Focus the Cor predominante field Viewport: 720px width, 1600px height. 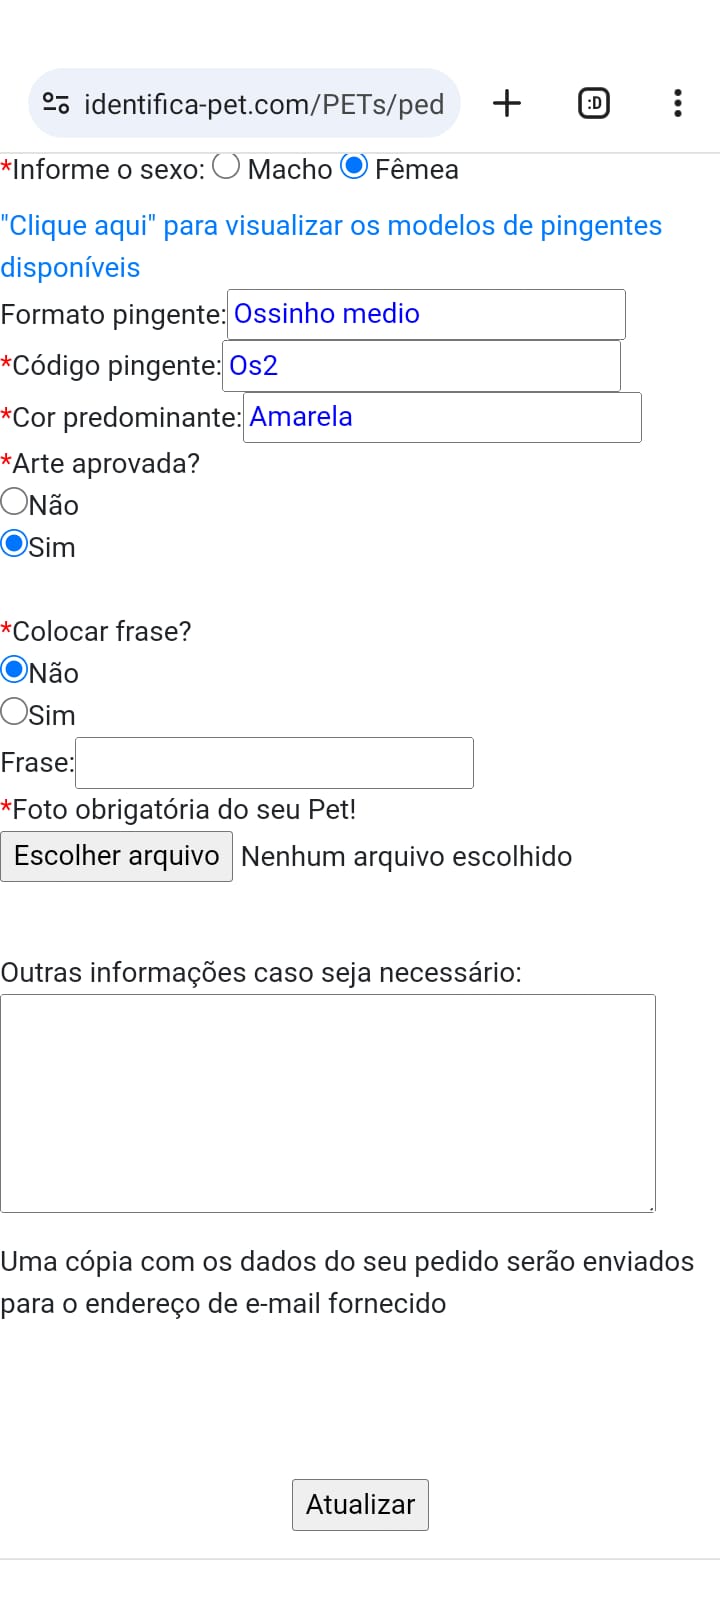pyautogui.click(x=442, y=418)
